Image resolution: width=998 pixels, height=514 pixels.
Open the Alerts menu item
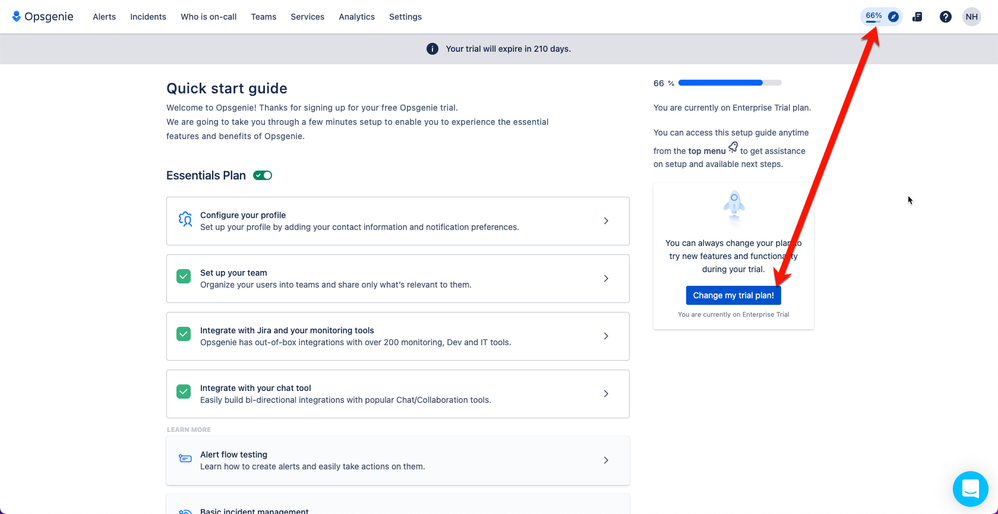pos(104,17)
